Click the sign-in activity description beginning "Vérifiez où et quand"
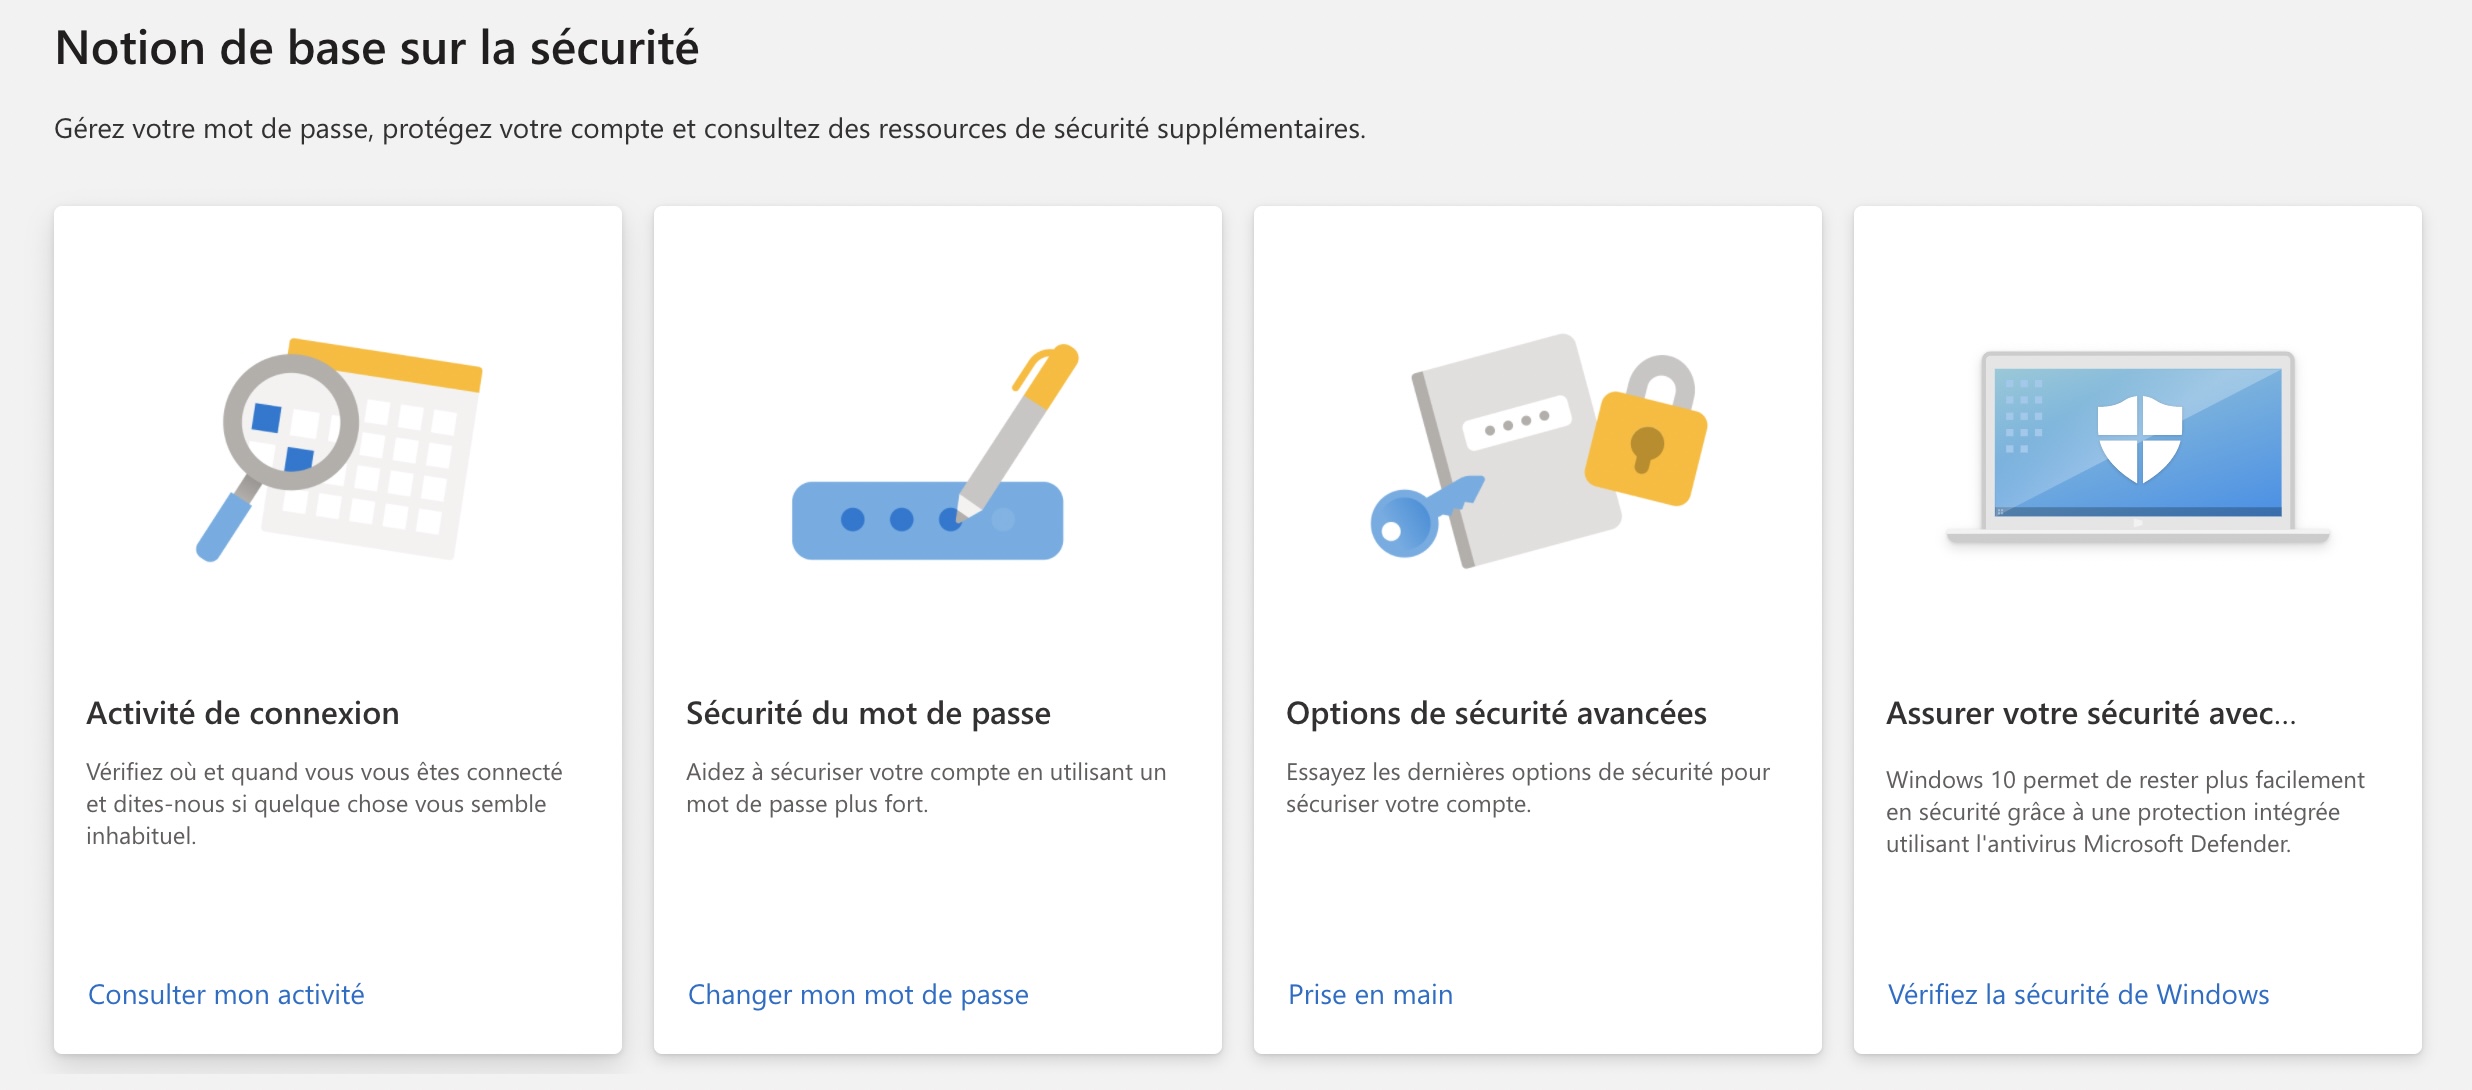Image resolution: width=2472 pixels, height=1090 pixels. pyautogui.click(x=324, y=804)
